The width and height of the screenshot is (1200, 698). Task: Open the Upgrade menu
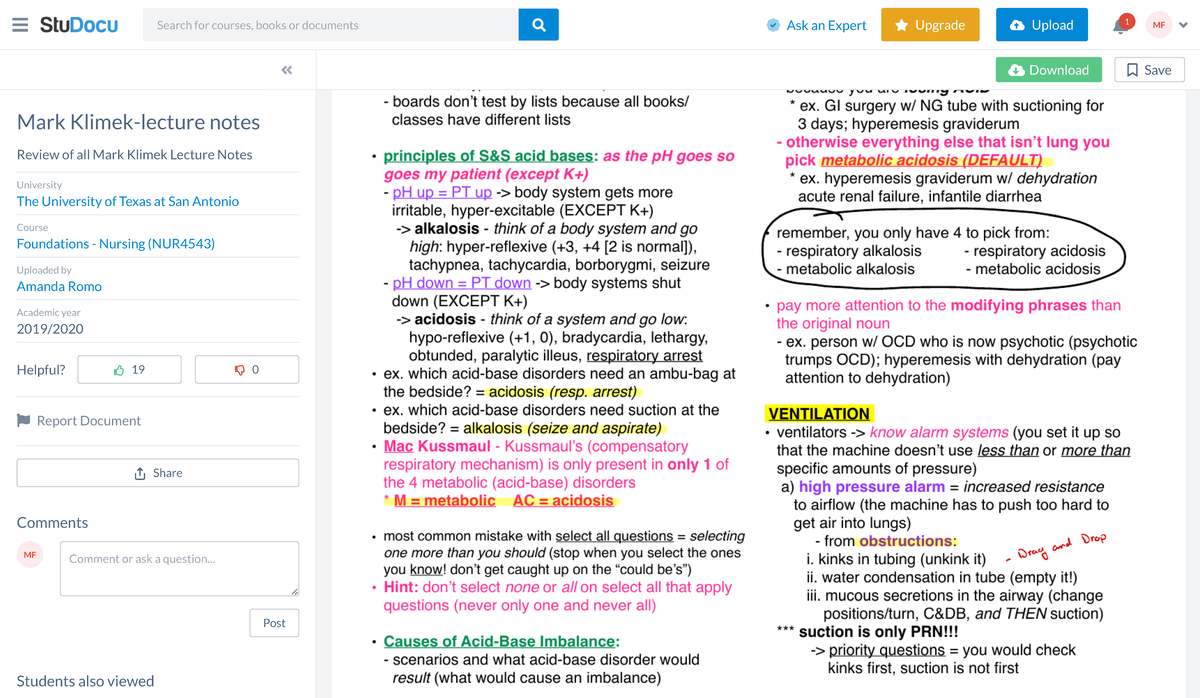930,24
